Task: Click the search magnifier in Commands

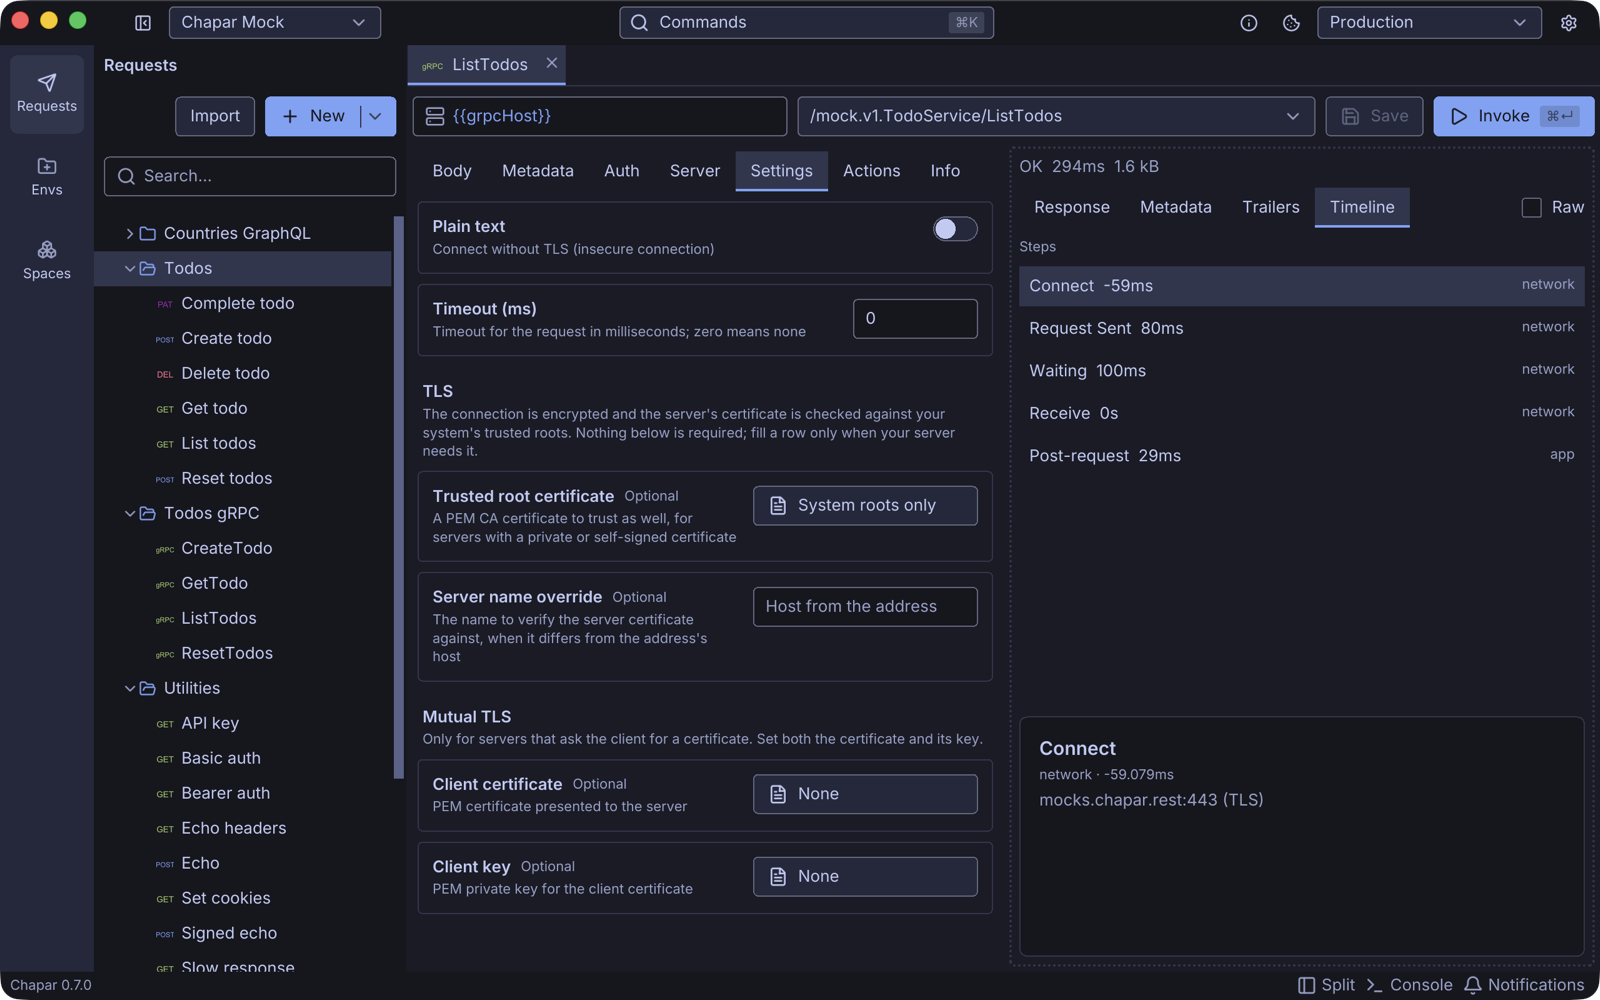Action: (640, 23)
